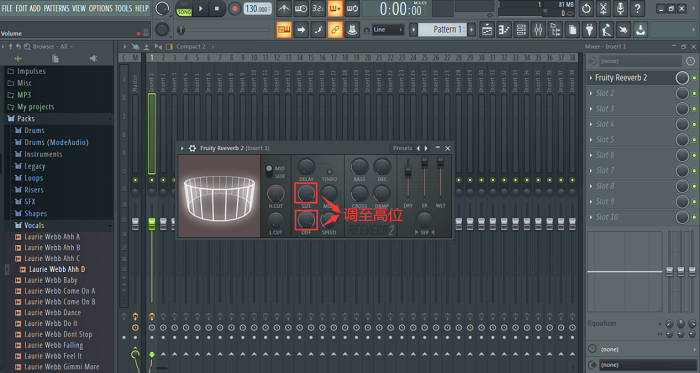
Task: Toggle blend recording overdub icon
Action: click(335, 8)
